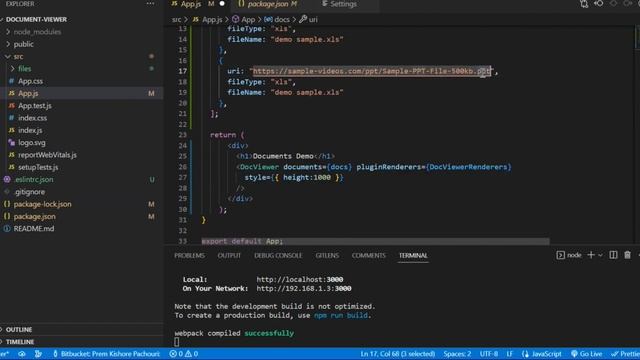
Task: Open the DEBUG CONSOLE panel tab
Action: click(278, 256)
